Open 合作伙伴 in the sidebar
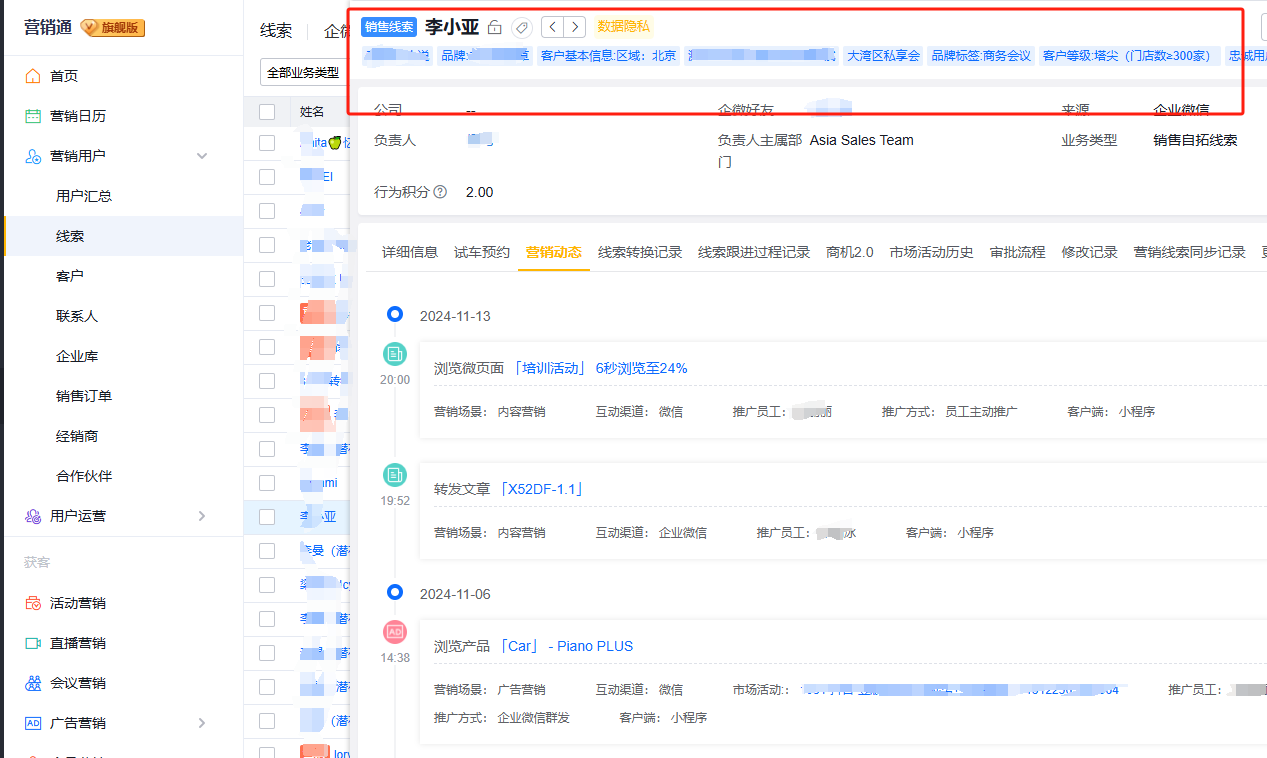 [x=84, y=476]
